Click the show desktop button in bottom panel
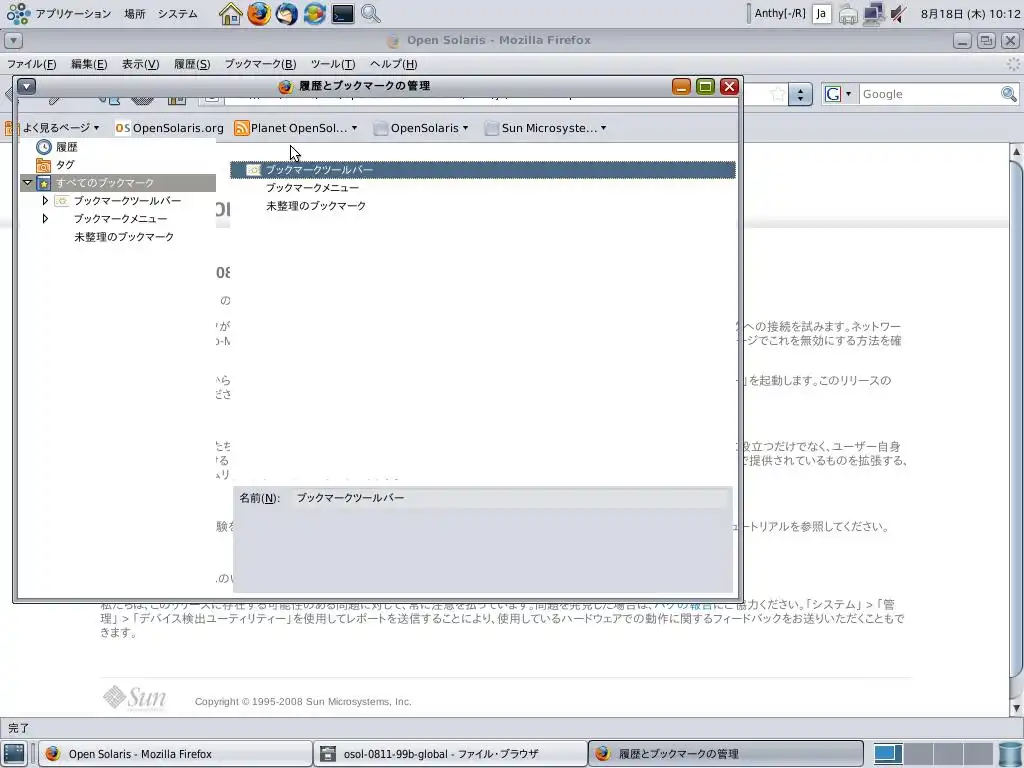 (x=14, y=754)
